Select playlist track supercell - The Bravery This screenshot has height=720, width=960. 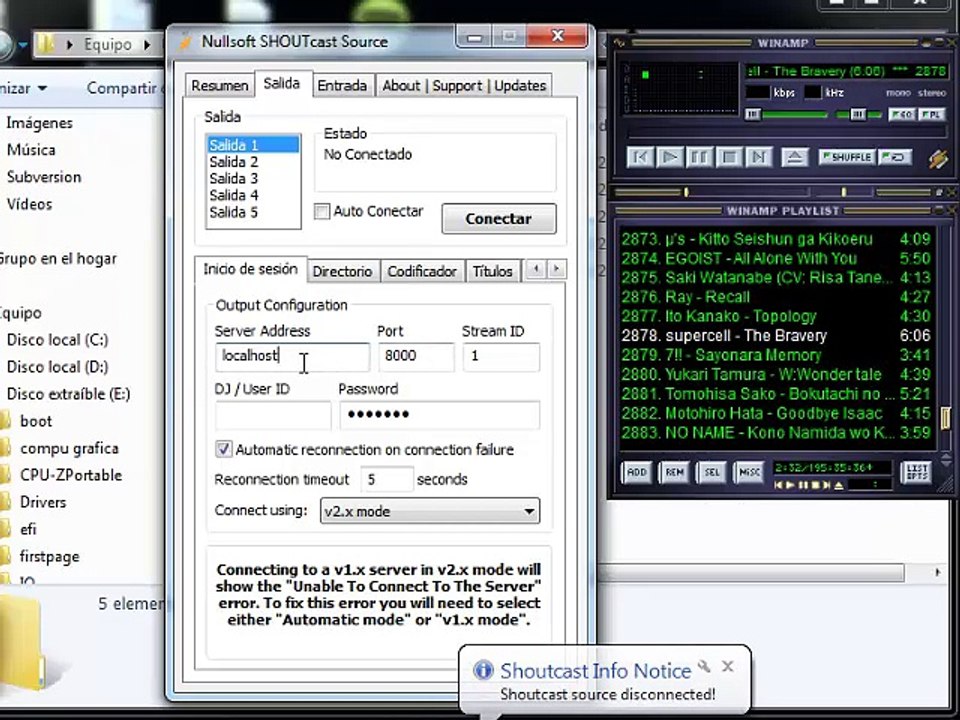[776, 336]
